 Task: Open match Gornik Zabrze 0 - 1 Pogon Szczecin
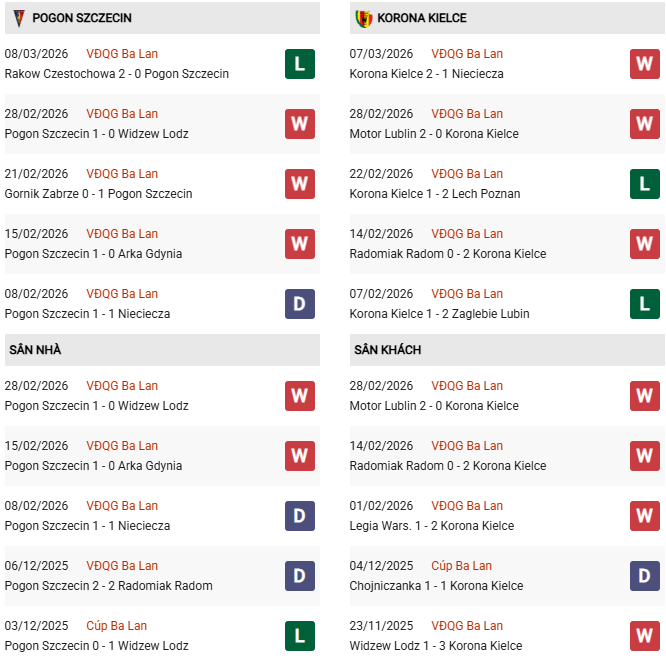tap(98, 194)
